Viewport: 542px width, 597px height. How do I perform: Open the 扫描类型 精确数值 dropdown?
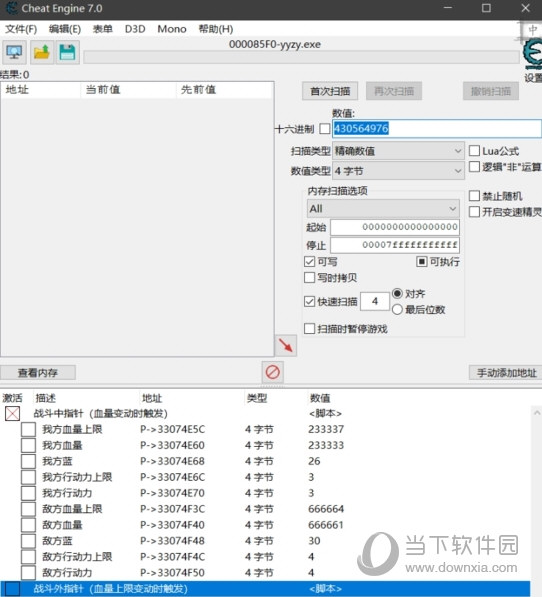[398, 151]
